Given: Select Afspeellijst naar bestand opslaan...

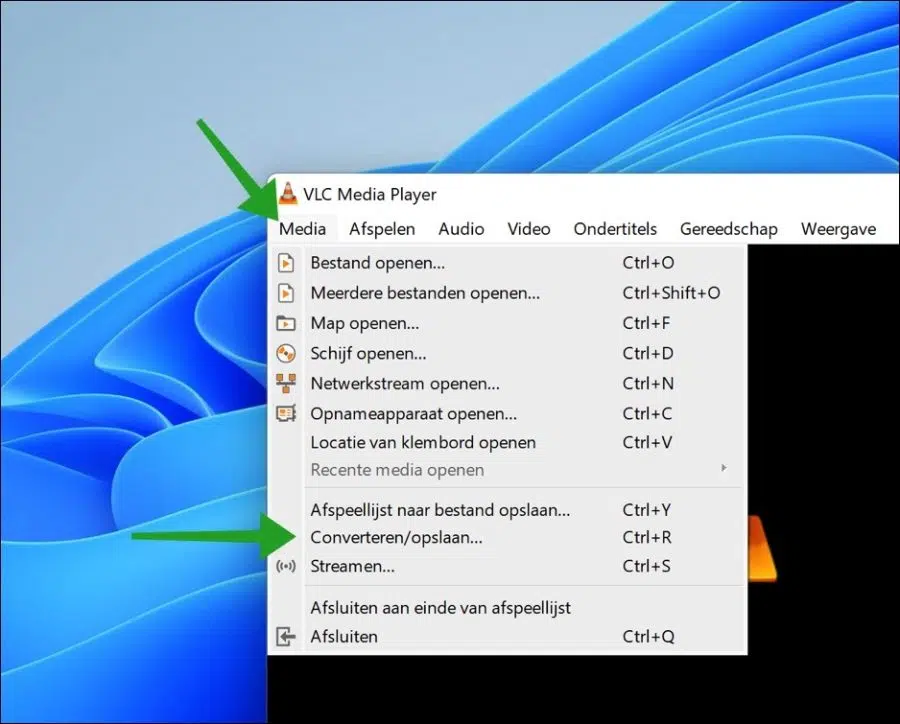Looking at the screenshot, I should click(x=507, y=510).
